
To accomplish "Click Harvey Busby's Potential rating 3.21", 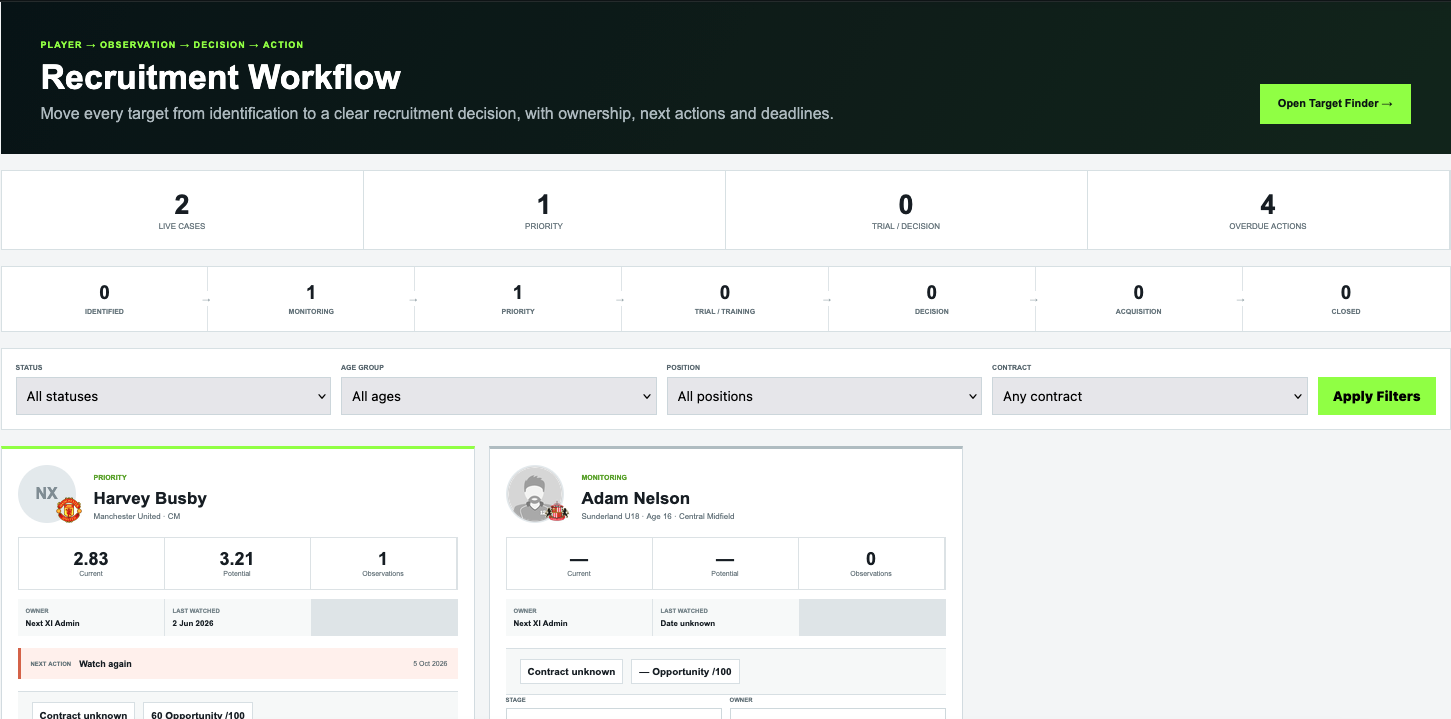I will [x=237, y=564].
